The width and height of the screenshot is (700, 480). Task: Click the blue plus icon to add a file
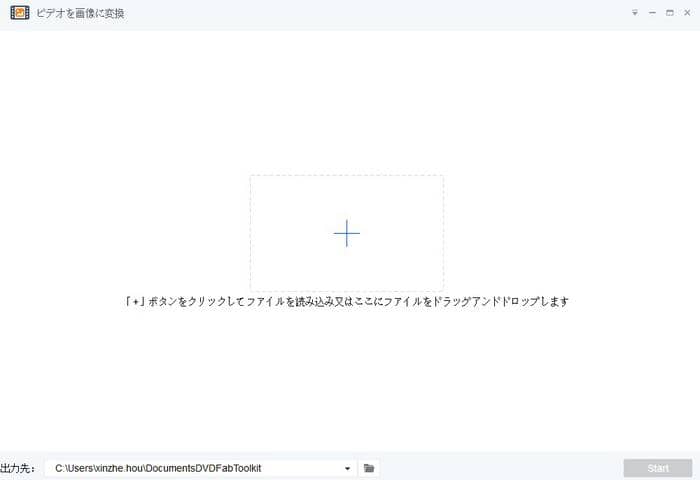click(347, 233)
